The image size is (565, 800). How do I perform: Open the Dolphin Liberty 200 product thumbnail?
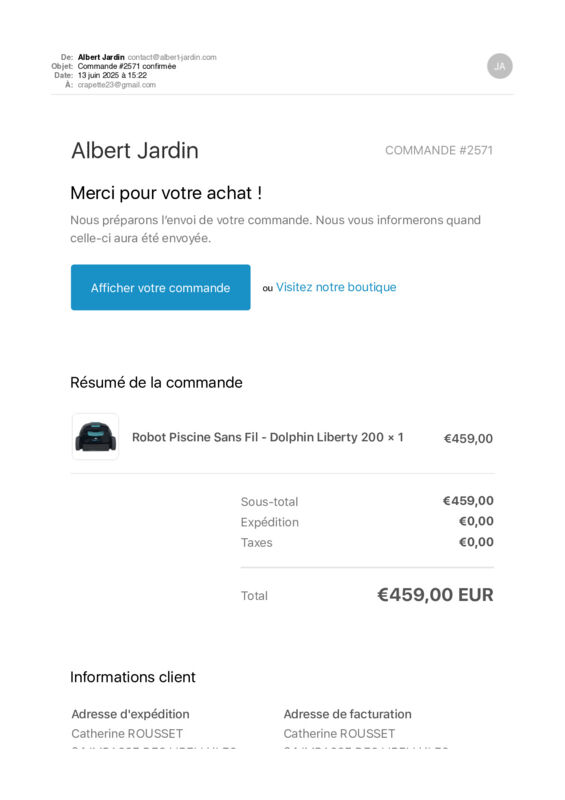[x=95, y=437]
